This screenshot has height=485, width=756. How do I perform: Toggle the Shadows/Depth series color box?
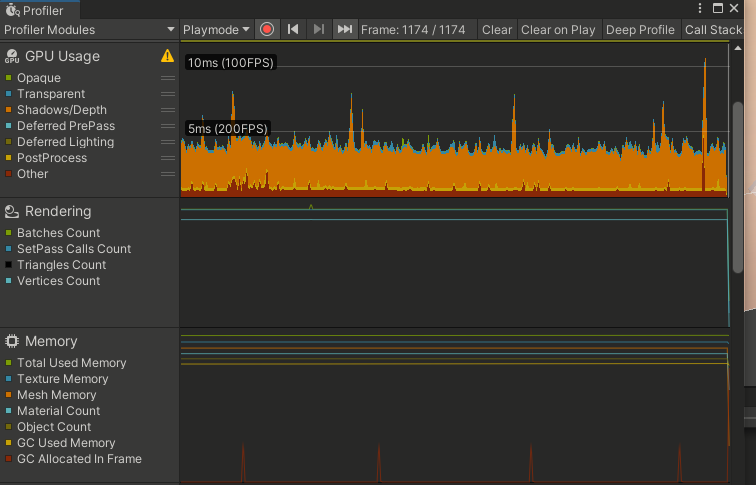9,110
